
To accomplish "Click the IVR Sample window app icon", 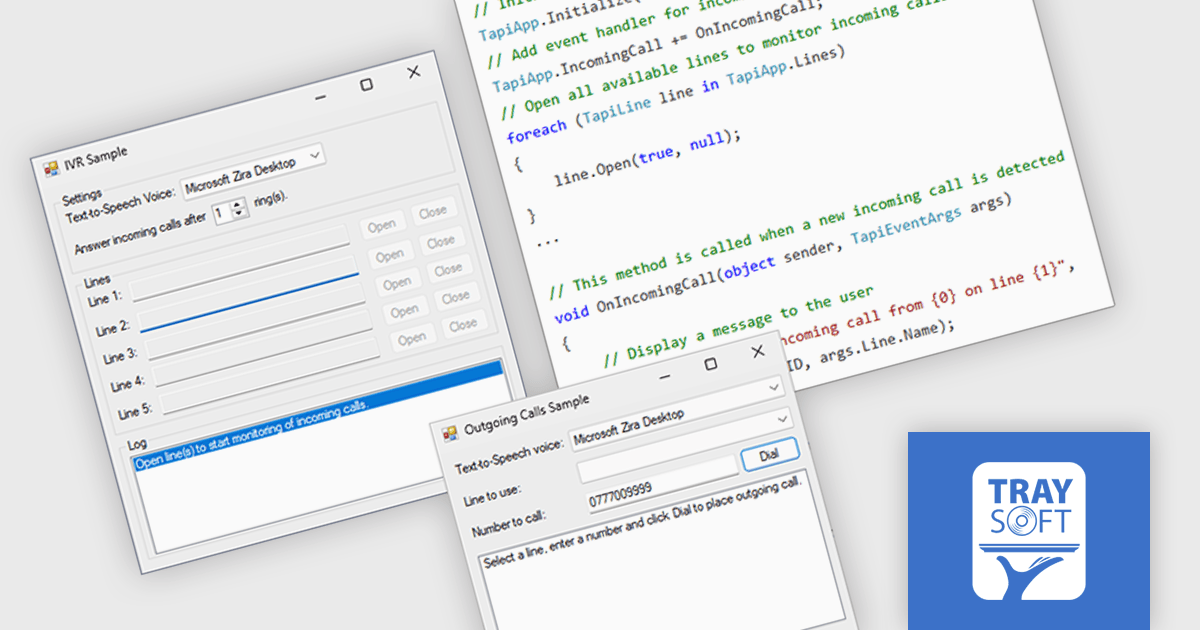I will [51, 167].
